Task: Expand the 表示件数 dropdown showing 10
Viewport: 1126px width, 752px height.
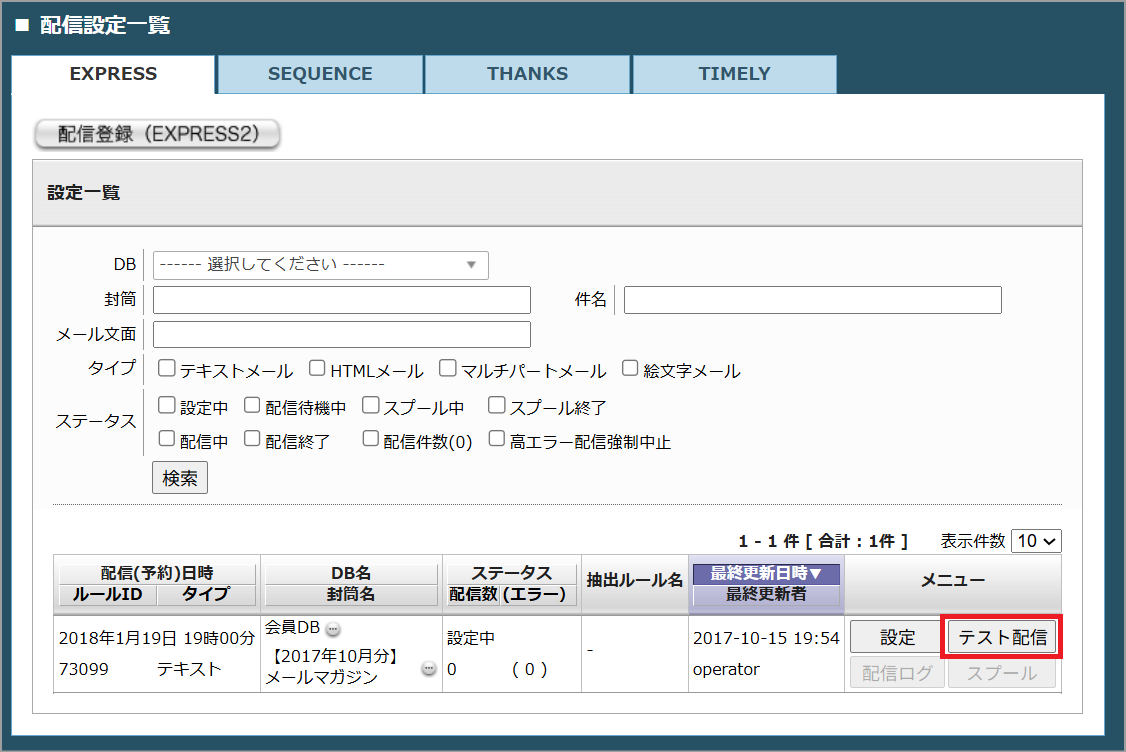Action: 1036,541
